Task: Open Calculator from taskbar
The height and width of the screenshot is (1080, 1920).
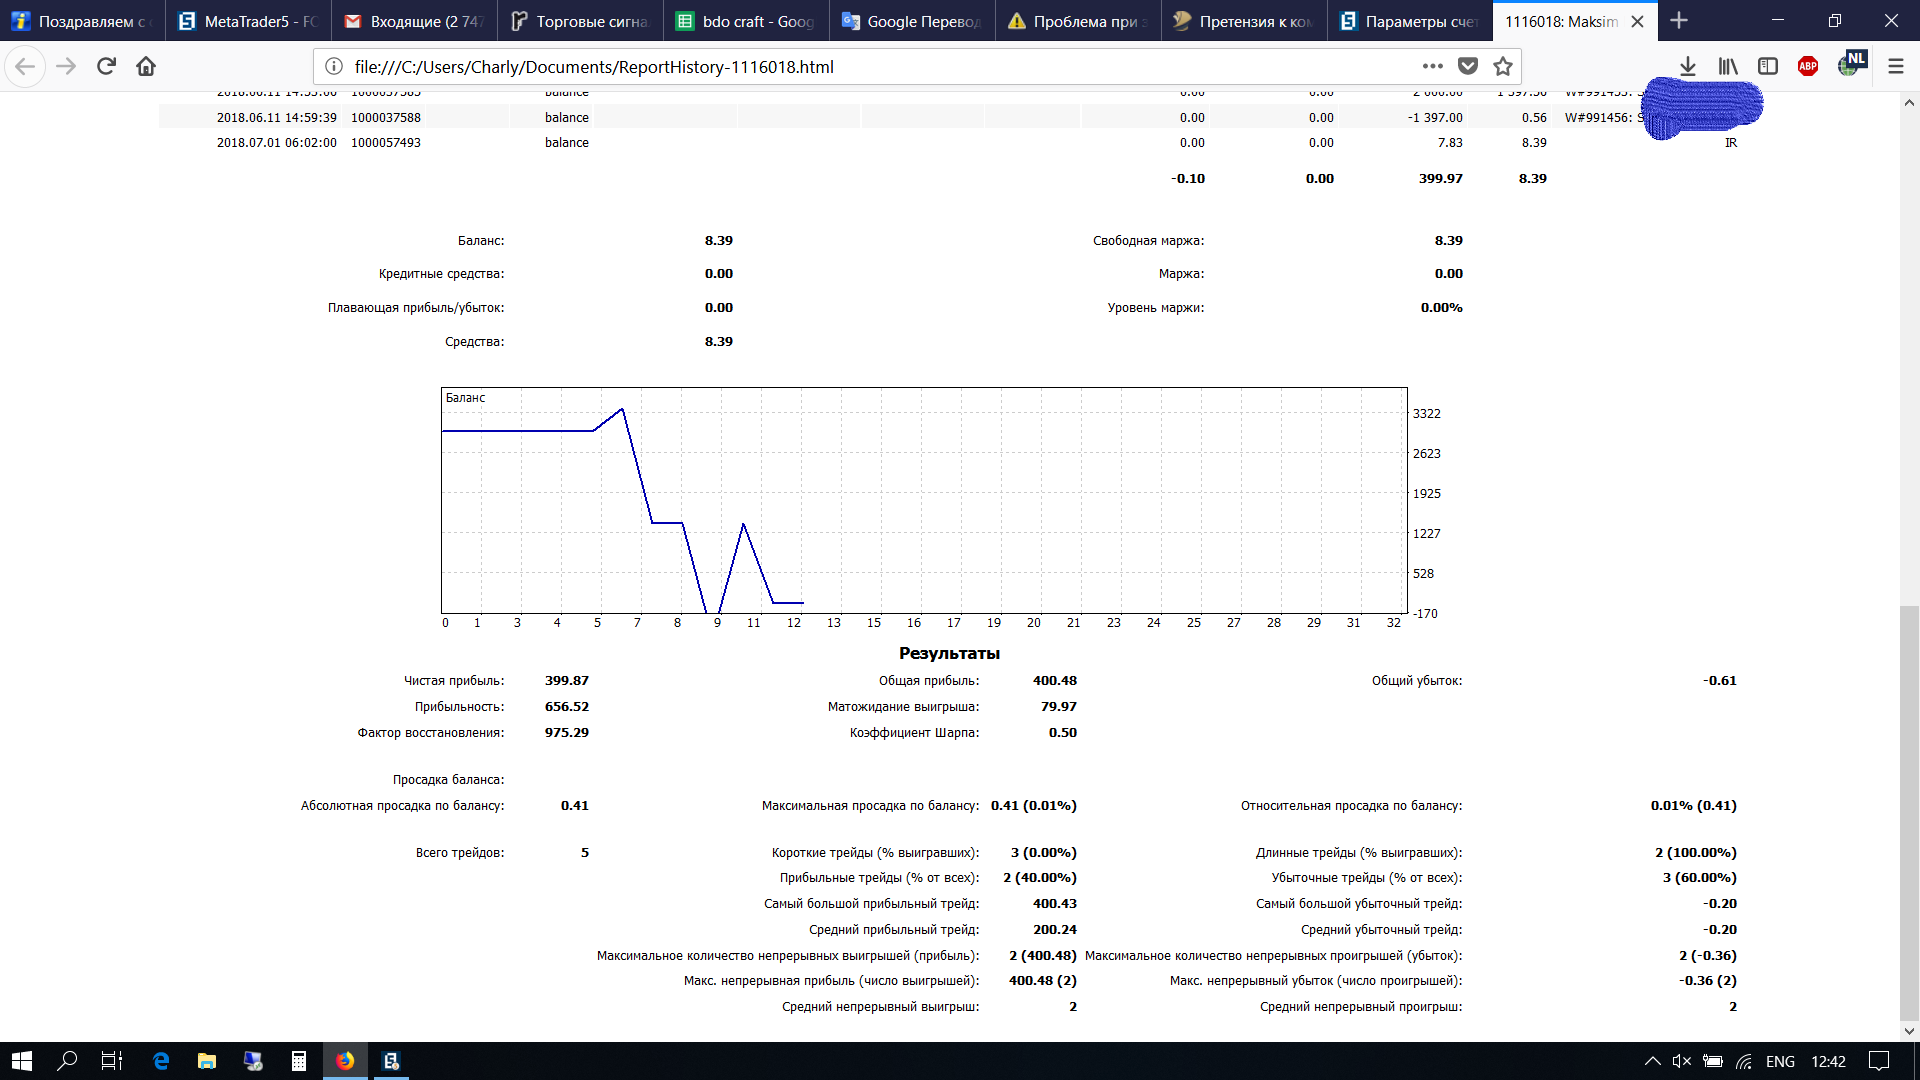Action: coord(298,1061)
